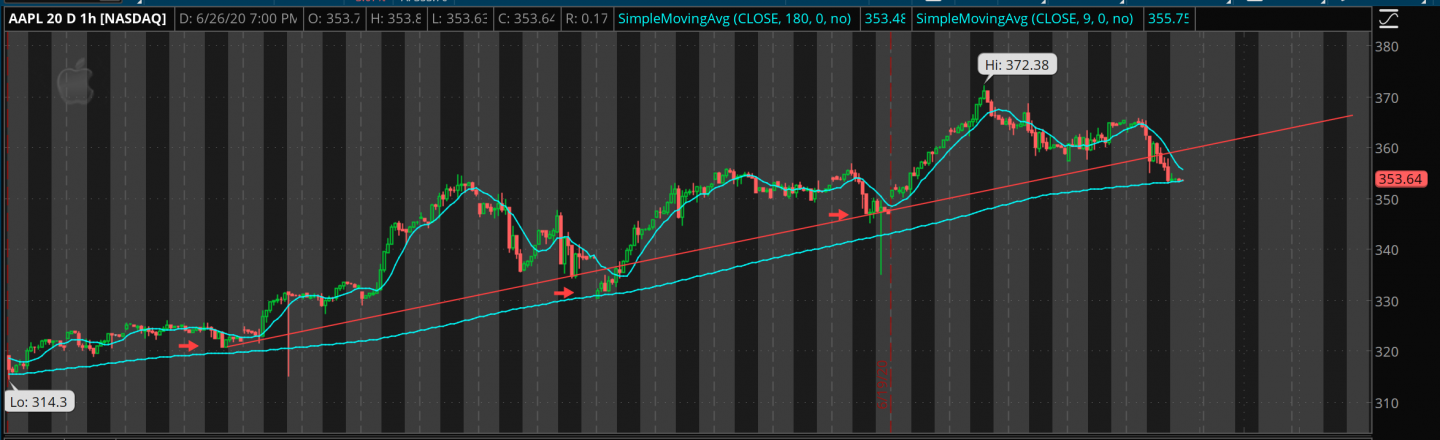This screenshot has width=1440, height=440.
Task: Click the AAPL 20 D 1h [NASDAQ] symbol label
Action: pyautogui.click(x=87, y=18)
